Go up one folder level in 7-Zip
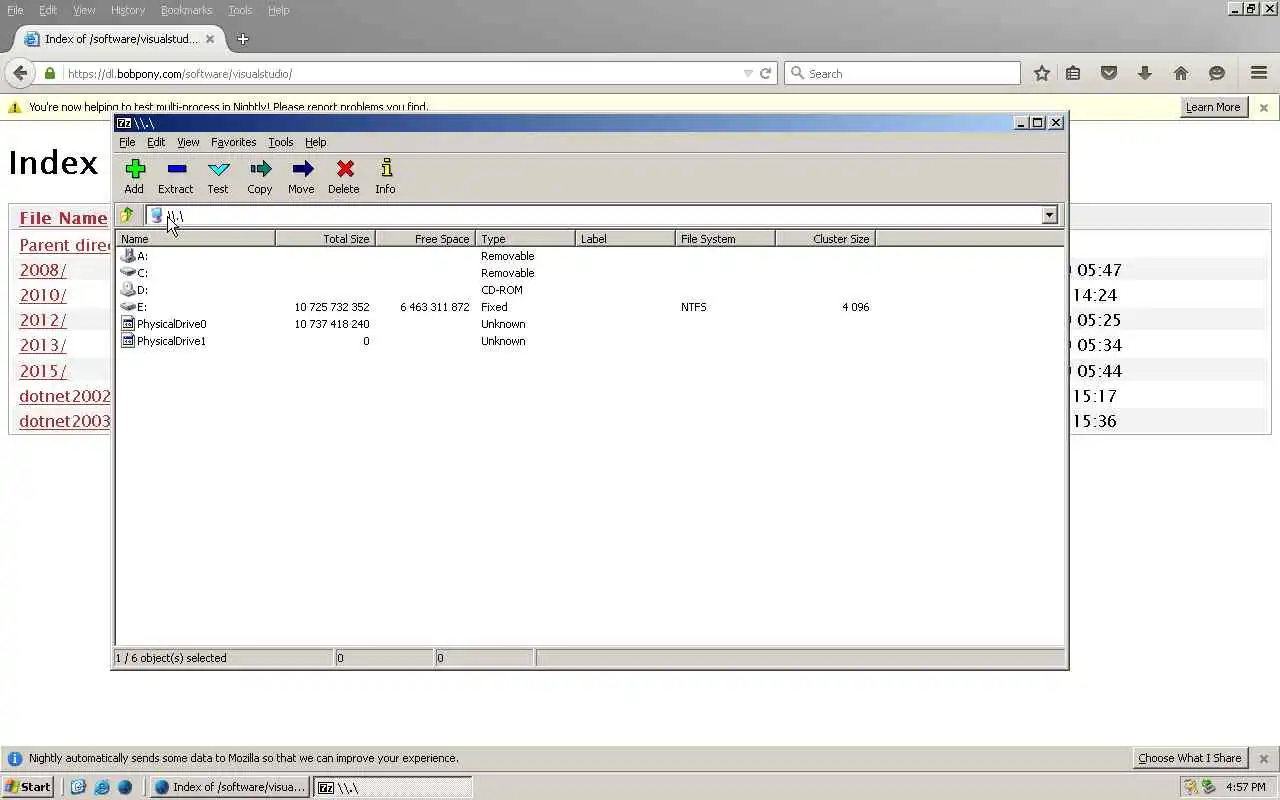The width and height of the screenshot is (1280, 800). point(127,215)
